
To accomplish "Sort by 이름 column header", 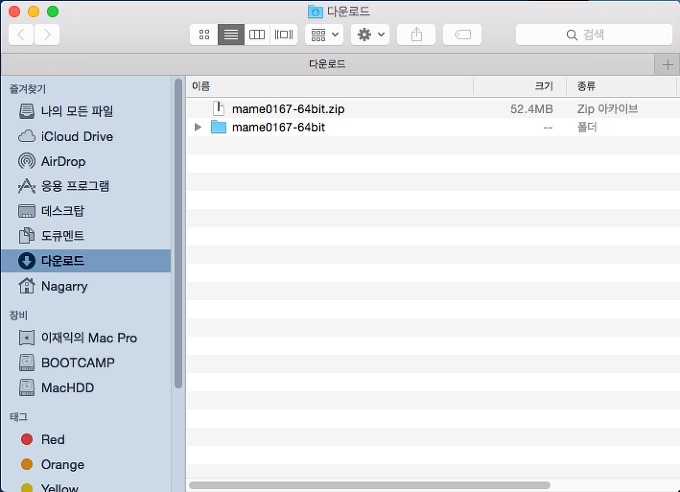I will click(x=330, y=86).
